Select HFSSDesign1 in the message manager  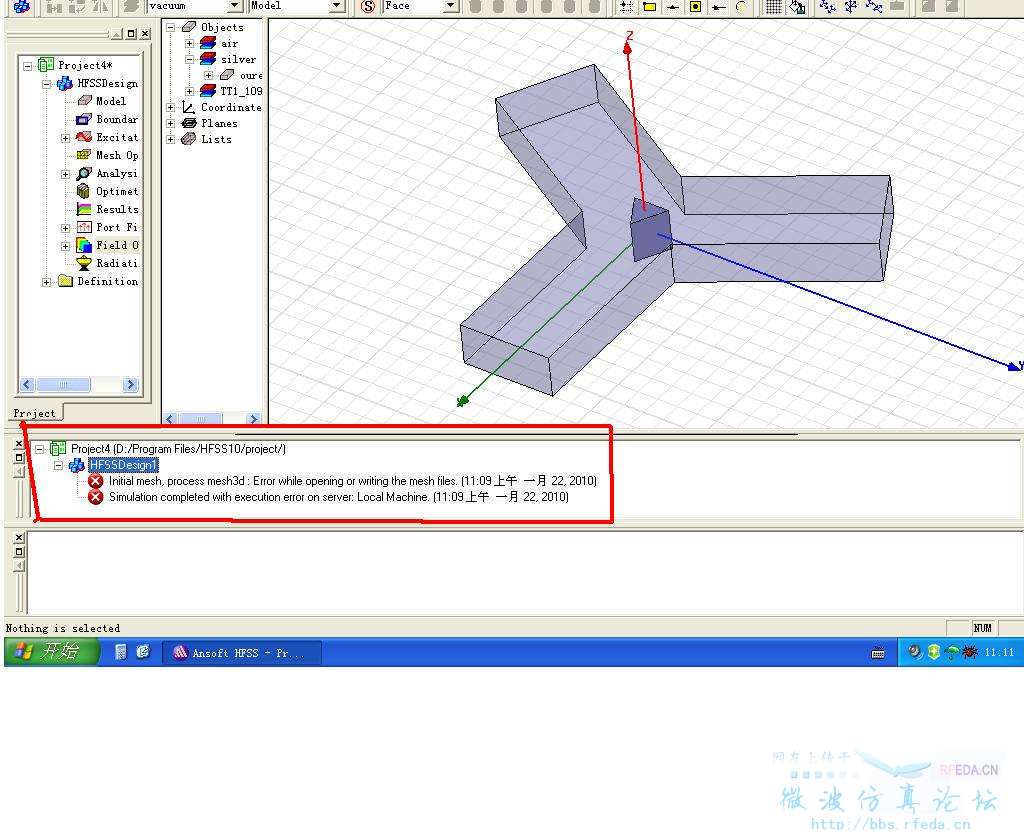123,465
